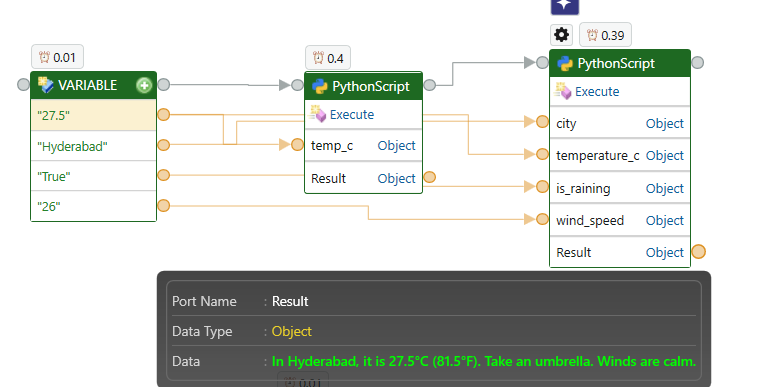Click the orange output port of "26" row
The width and height of the screenshot is (769, 387).
[164, 206]
